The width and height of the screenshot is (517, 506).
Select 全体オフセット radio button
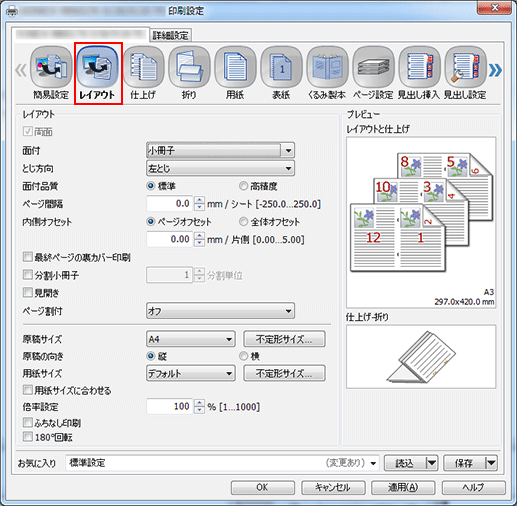tap(244, 221)
